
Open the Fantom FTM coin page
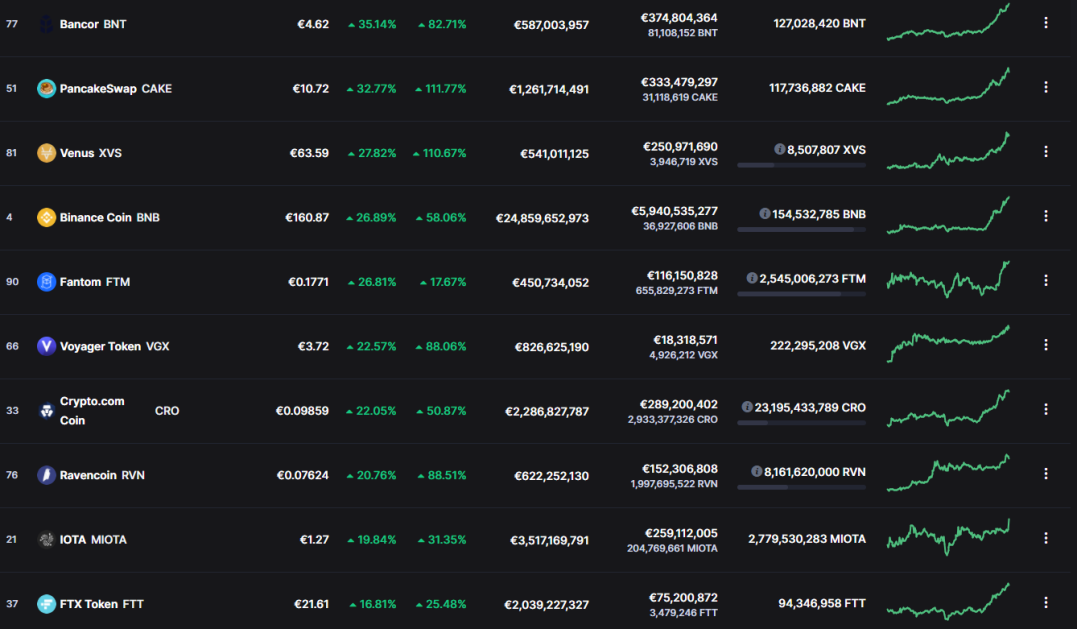[95, 282]
